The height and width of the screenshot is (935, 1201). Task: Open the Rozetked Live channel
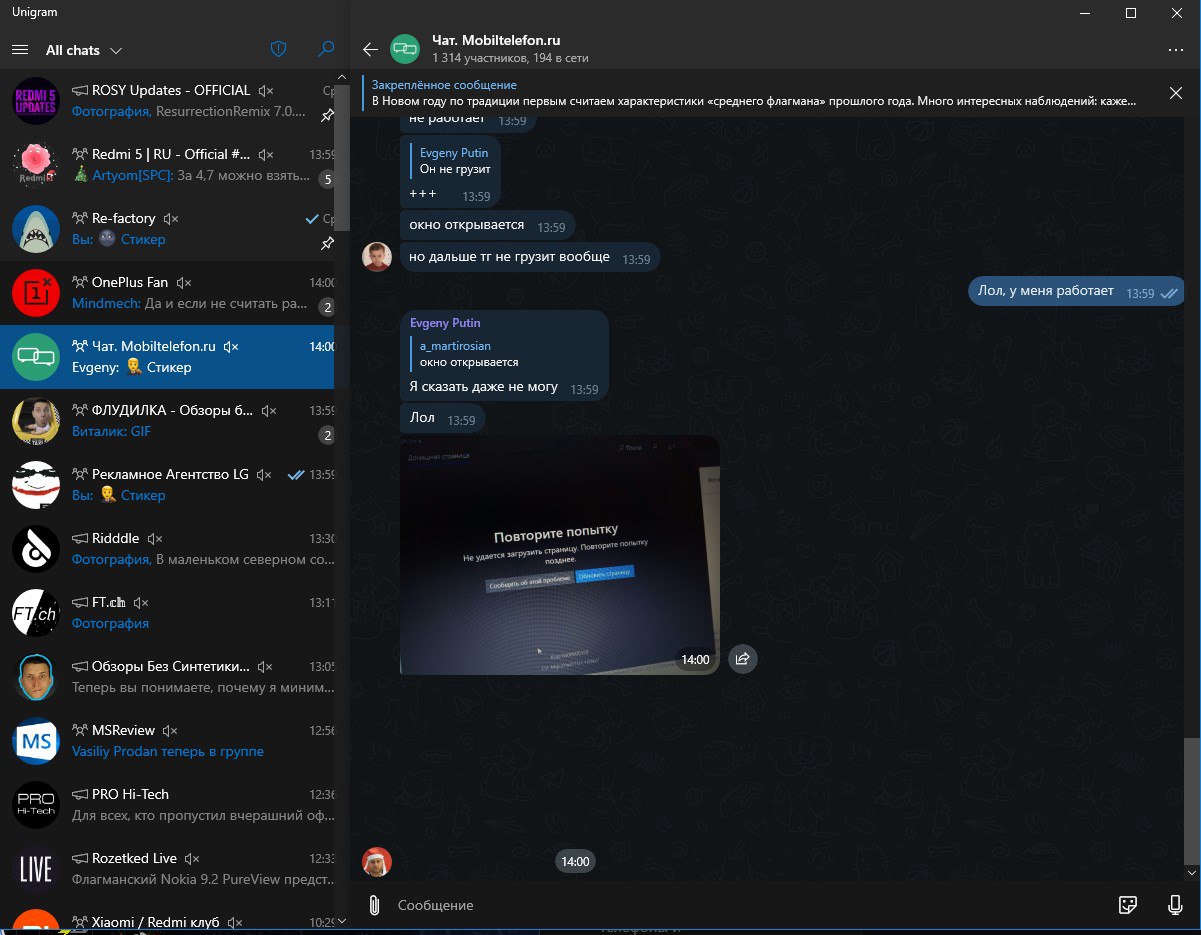pyautogui.click(x=168, y=869)
